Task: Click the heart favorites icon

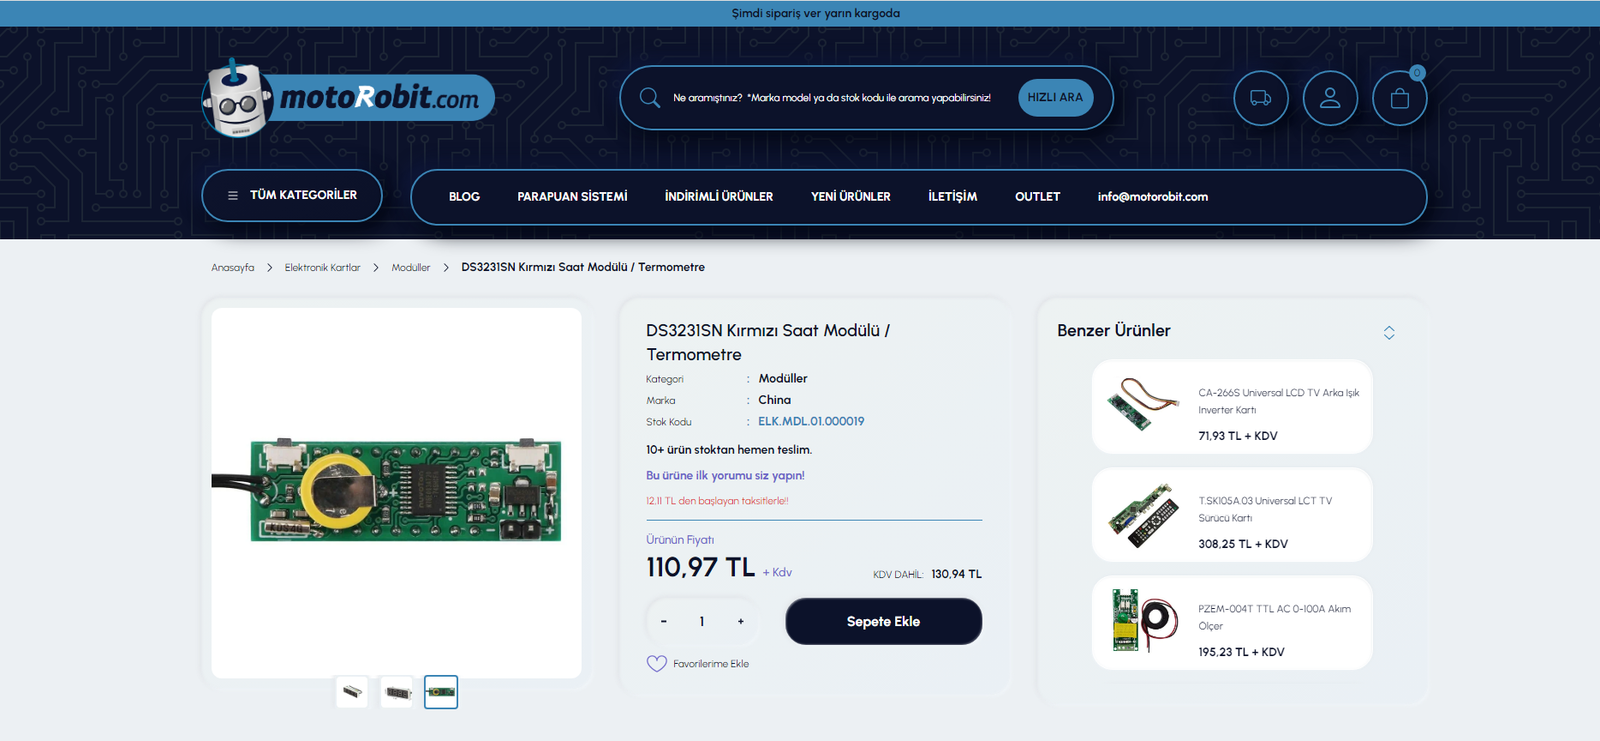Action: click(x=656, y=663)
